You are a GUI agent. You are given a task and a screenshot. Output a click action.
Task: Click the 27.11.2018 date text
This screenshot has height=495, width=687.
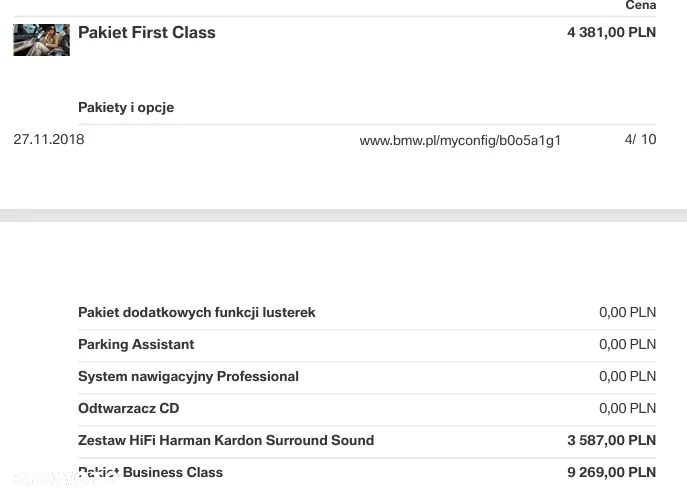coord(49,139)
